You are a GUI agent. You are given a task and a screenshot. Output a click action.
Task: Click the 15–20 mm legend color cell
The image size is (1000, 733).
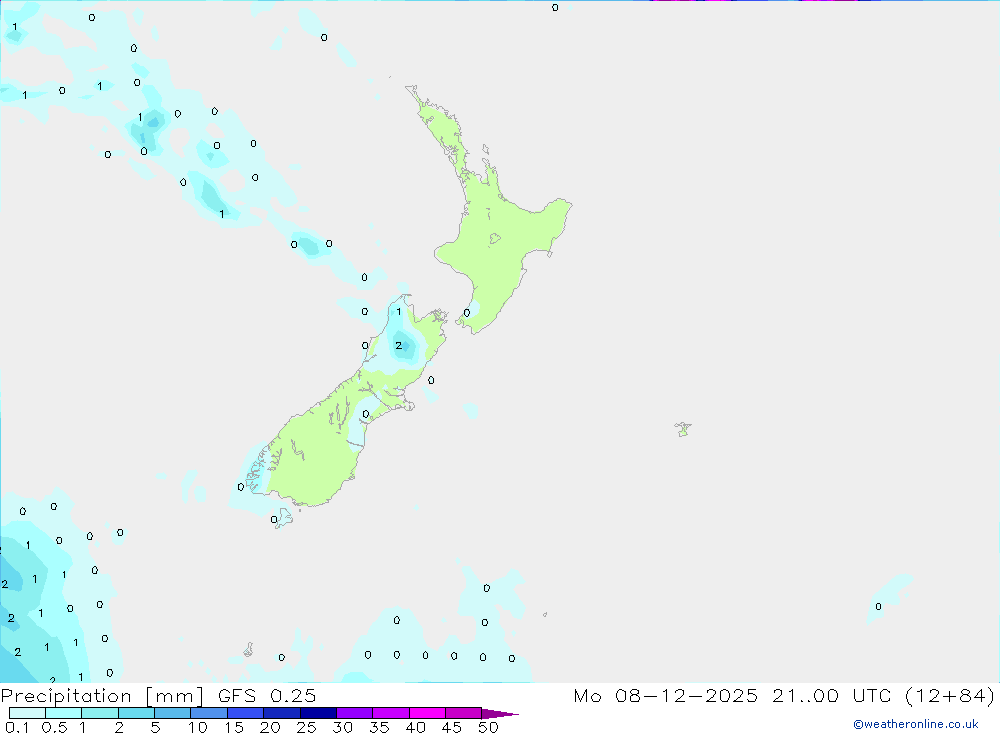point(246,713)
